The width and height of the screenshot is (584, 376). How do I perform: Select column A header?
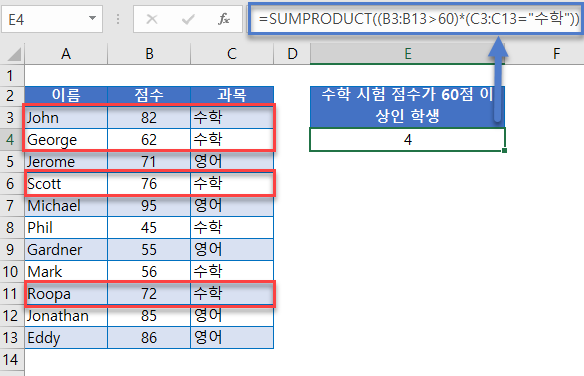pos(66,54)
